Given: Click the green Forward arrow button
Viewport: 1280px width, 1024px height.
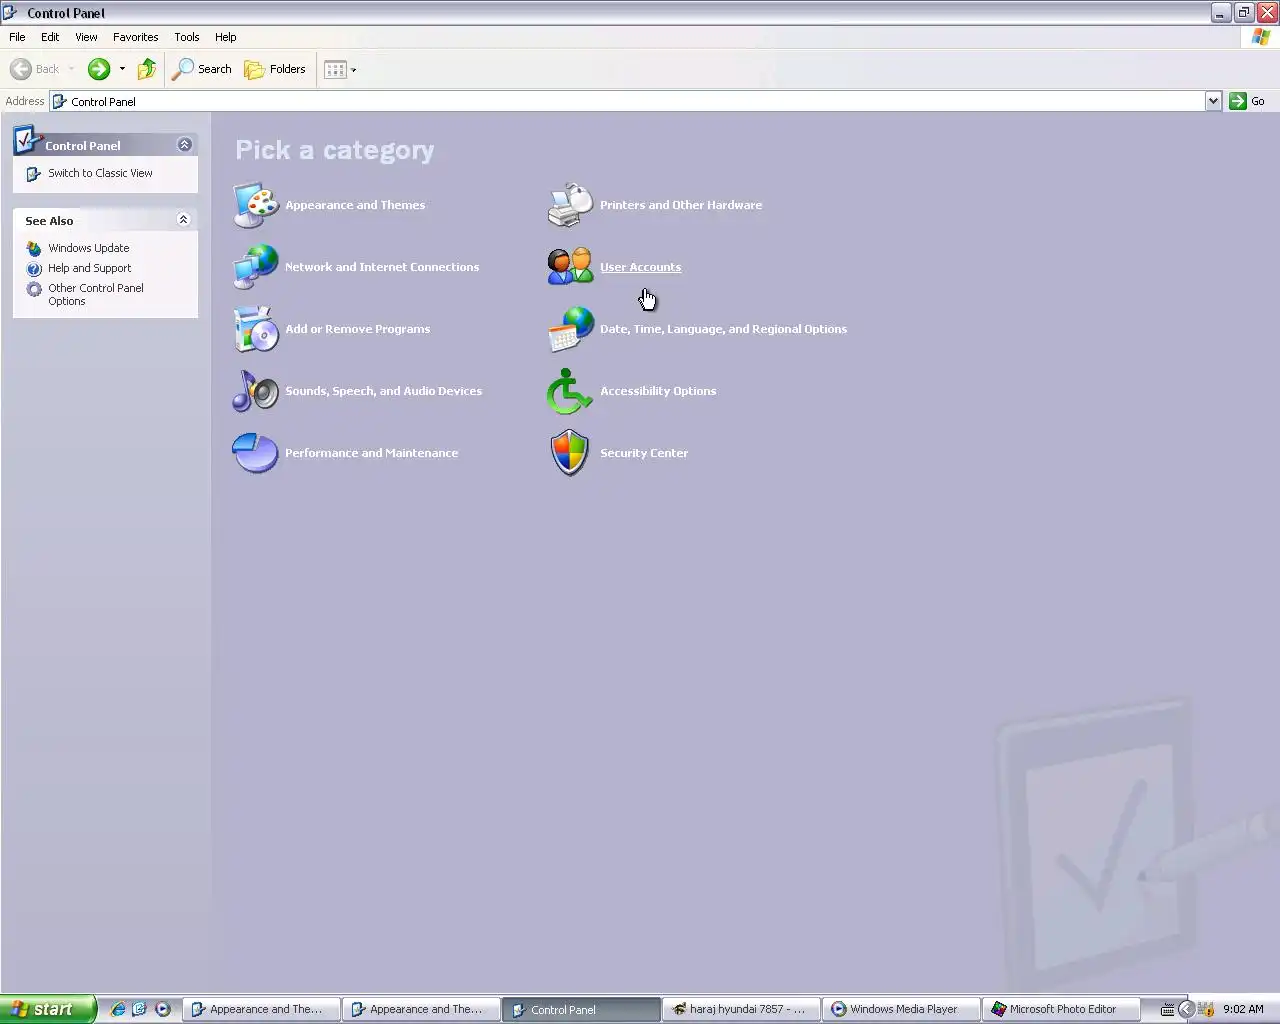Looking at the screenshot, I should pos(99,69).
